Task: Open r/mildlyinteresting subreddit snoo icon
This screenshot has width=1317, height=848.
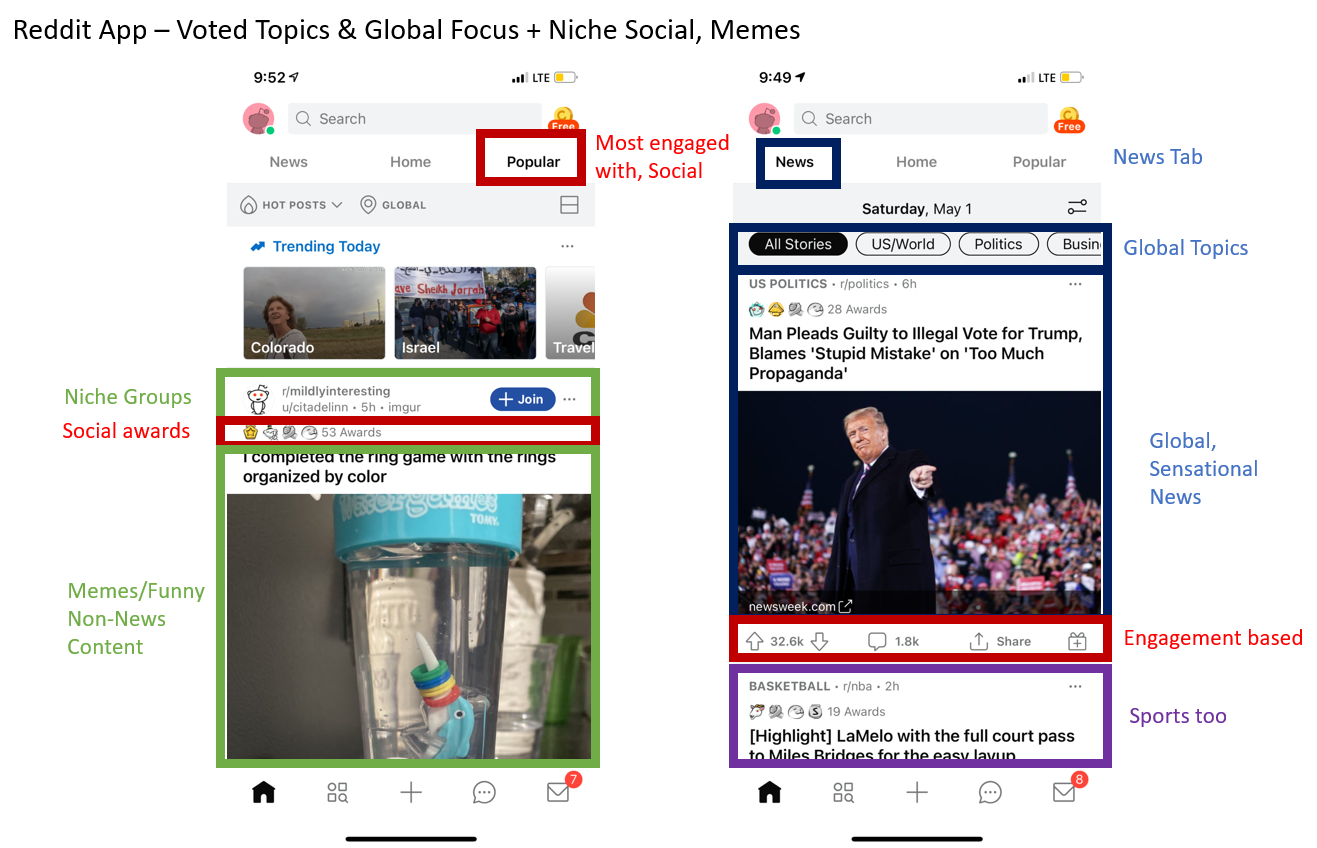Action: point(258,399)
